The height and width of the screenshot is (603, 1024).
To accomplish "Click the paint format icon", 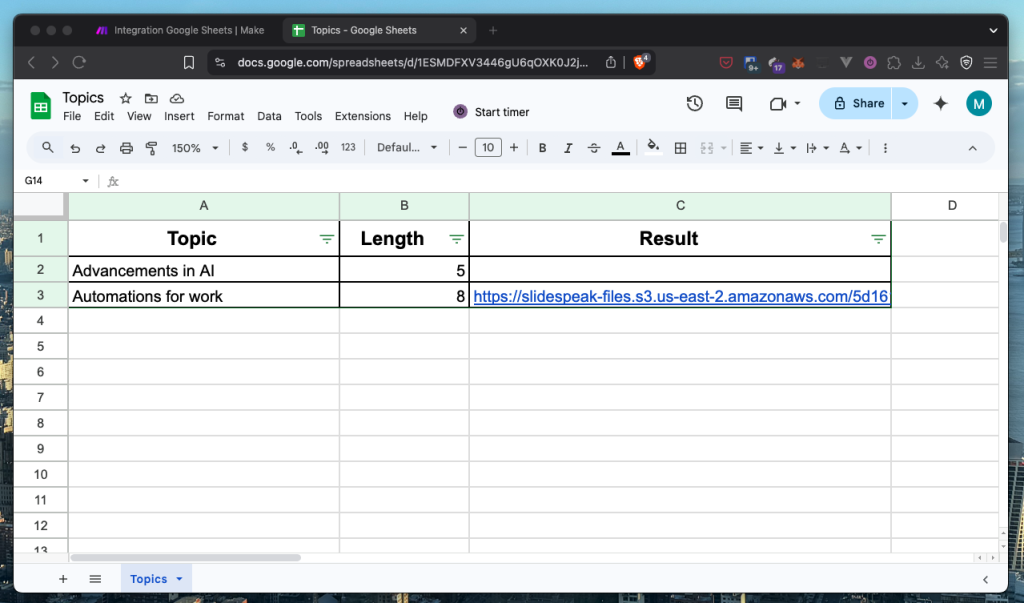I will pos(152,148).
